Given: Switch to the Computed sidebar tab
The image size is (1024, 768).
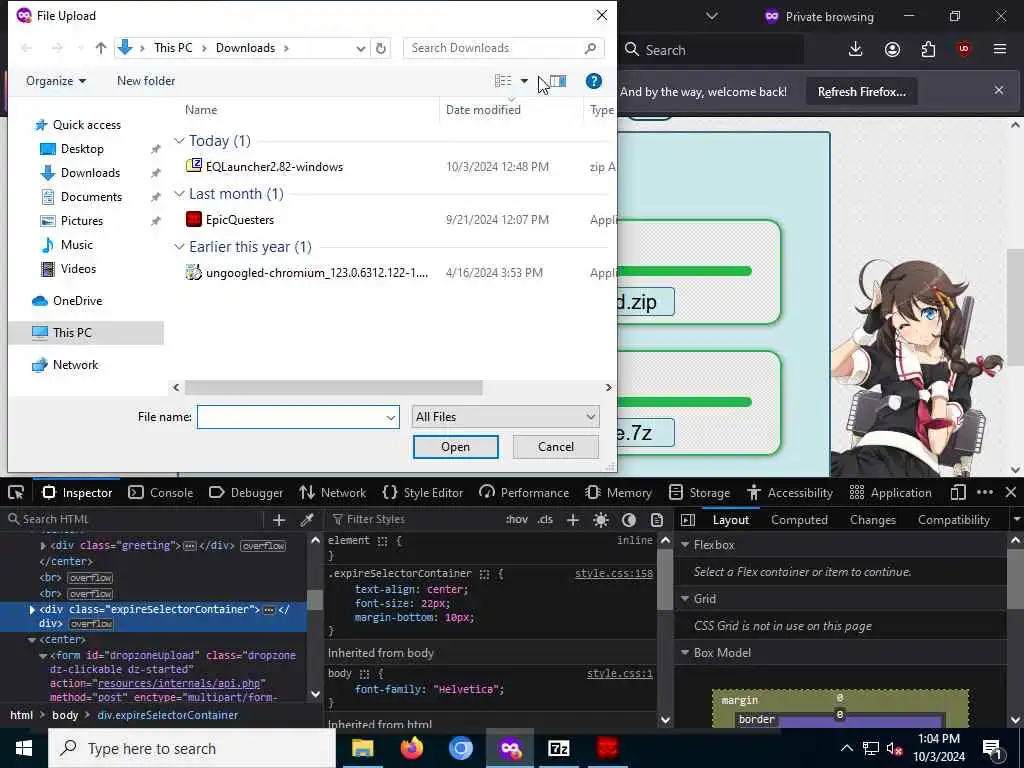Looking at the screenshot, I should click(x=799, y=520).
